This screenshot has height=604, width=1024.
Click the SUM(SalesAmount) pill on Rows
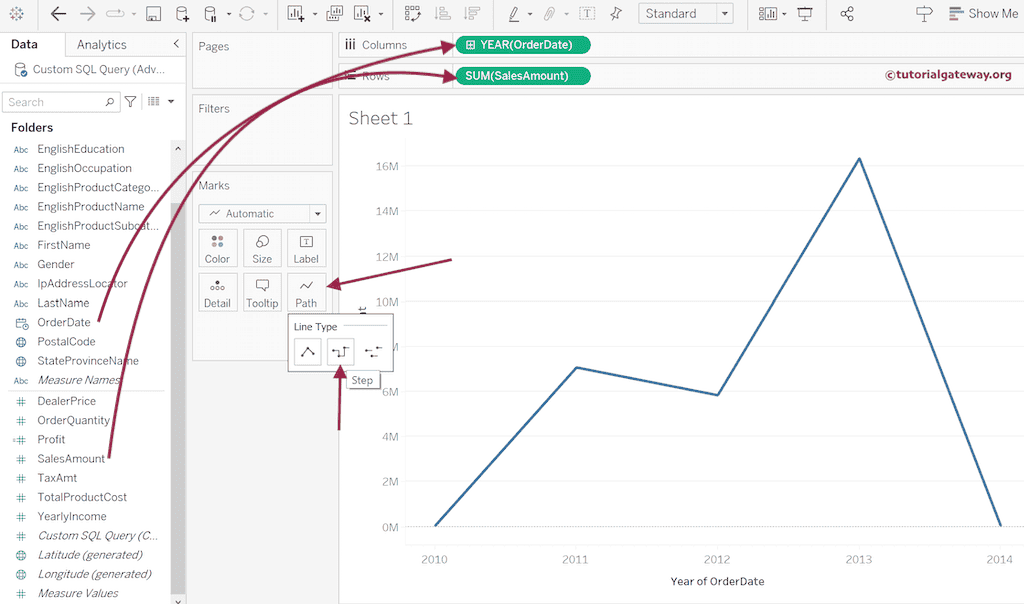522,76
